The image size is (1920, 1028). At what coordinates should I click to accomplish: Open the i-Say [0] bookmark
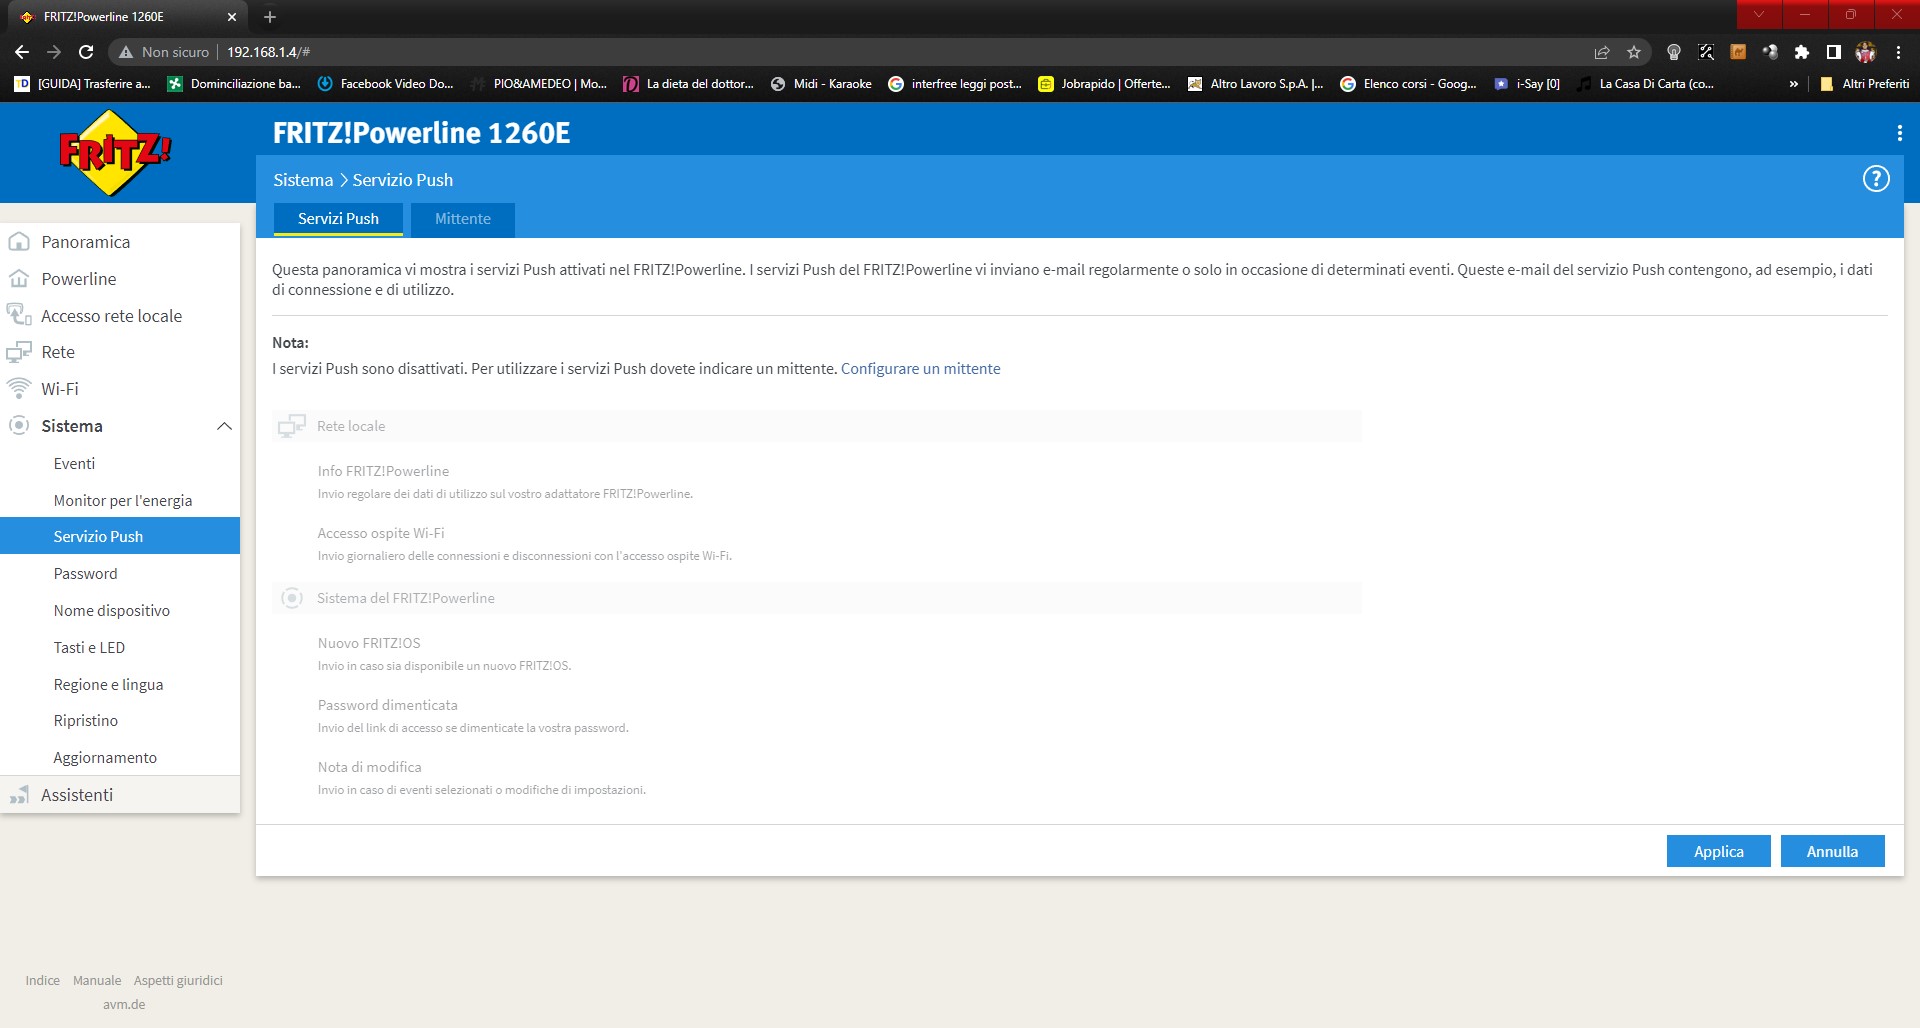1527,84
